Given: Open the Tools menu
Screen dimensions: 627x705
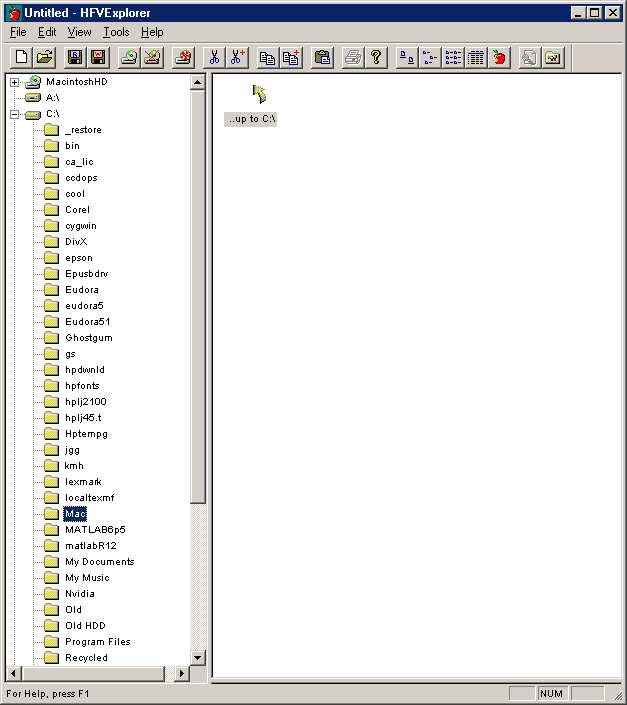Looking at the screenshot, I should click(x=116, y=32).
